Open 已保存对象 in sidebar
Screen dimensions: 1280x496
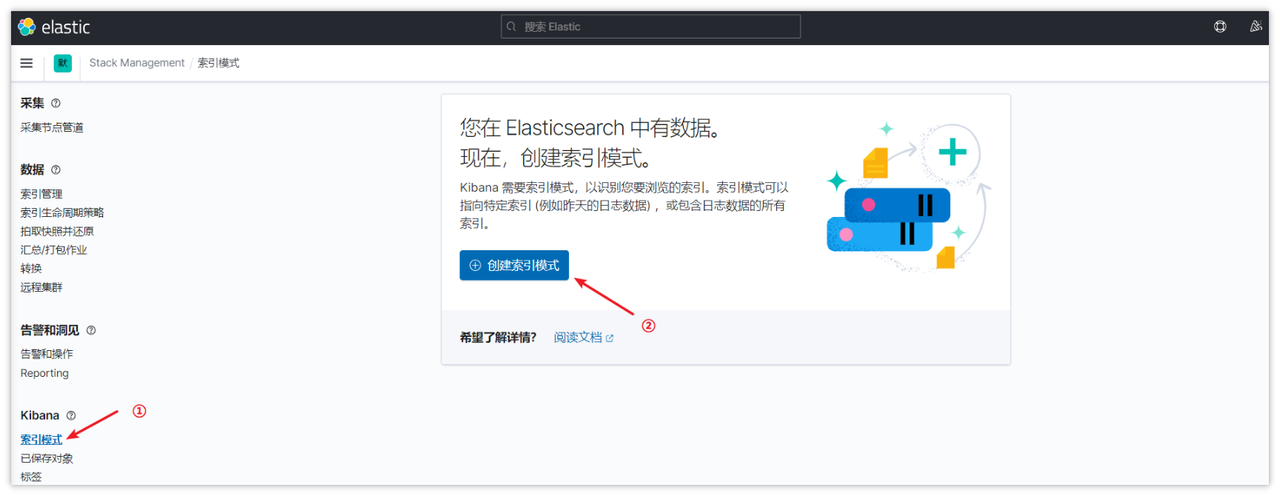coord(47,459)
